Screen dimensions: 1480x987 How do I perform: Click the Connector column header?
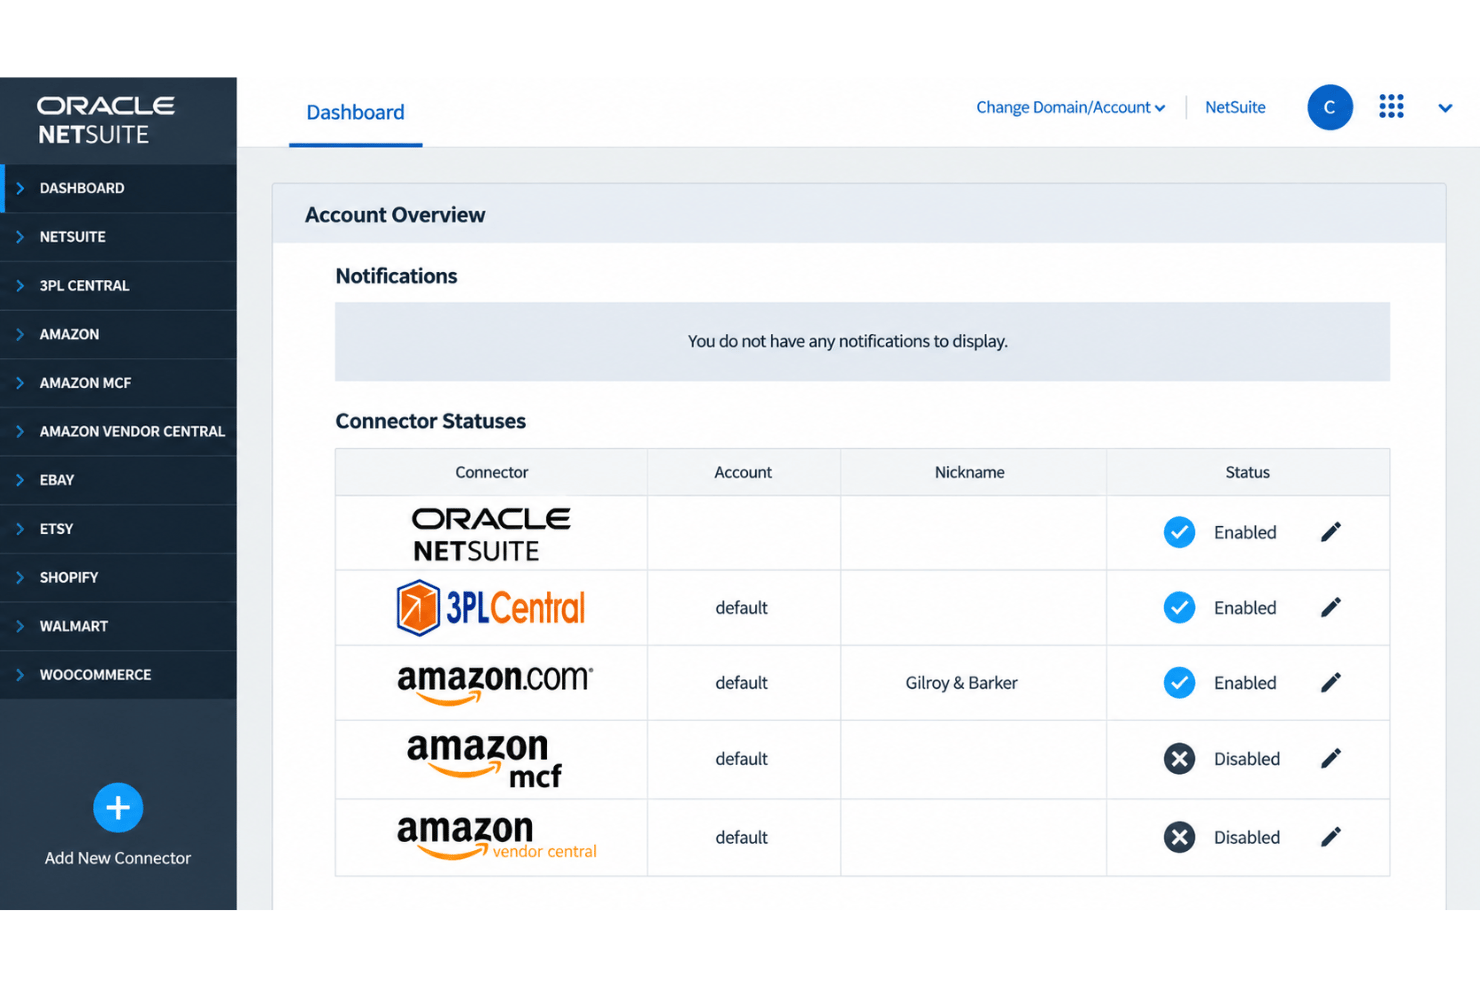tap(491, 472)
